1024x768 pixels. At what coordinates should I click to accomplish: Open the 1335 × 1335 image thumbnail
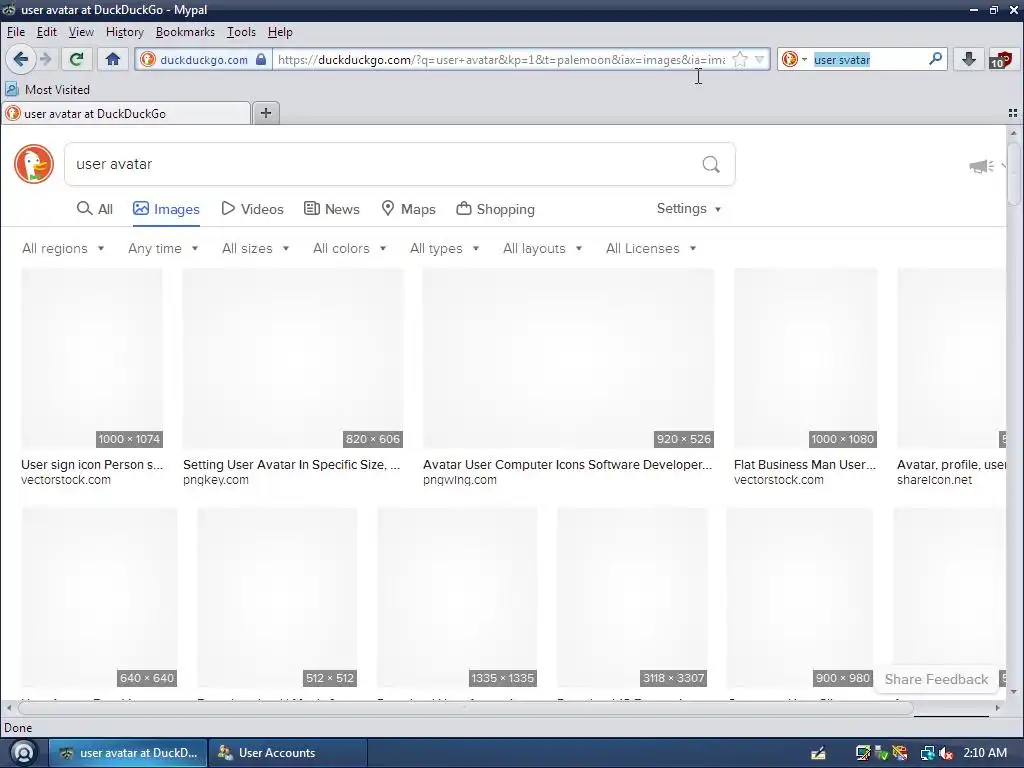(x=457, y=598)
